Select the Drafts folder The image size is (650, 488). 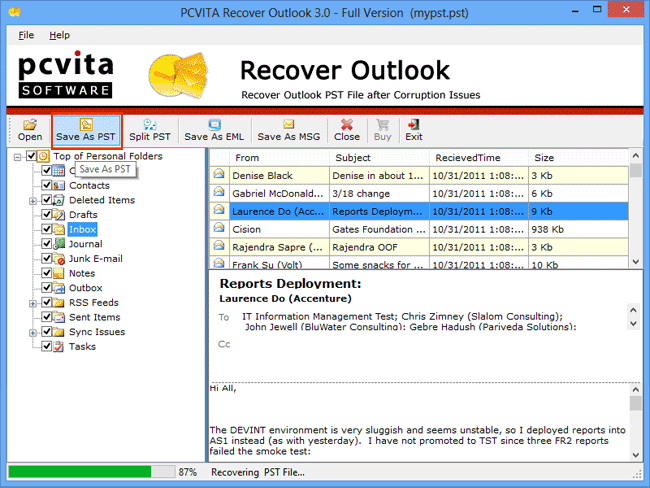(x=83, y=215)
